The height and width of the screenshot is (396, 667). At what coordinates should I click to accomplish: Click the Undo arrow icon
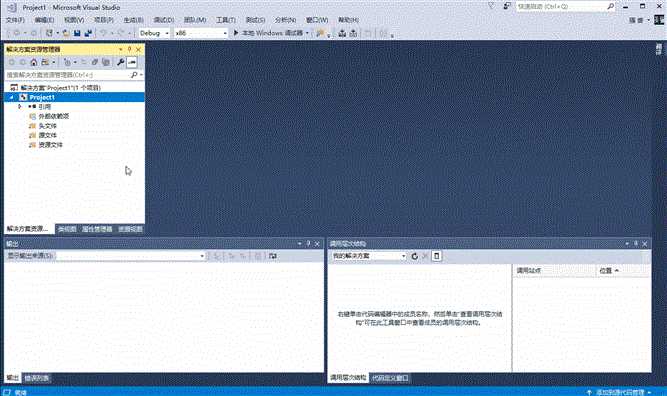pos(103,33)
